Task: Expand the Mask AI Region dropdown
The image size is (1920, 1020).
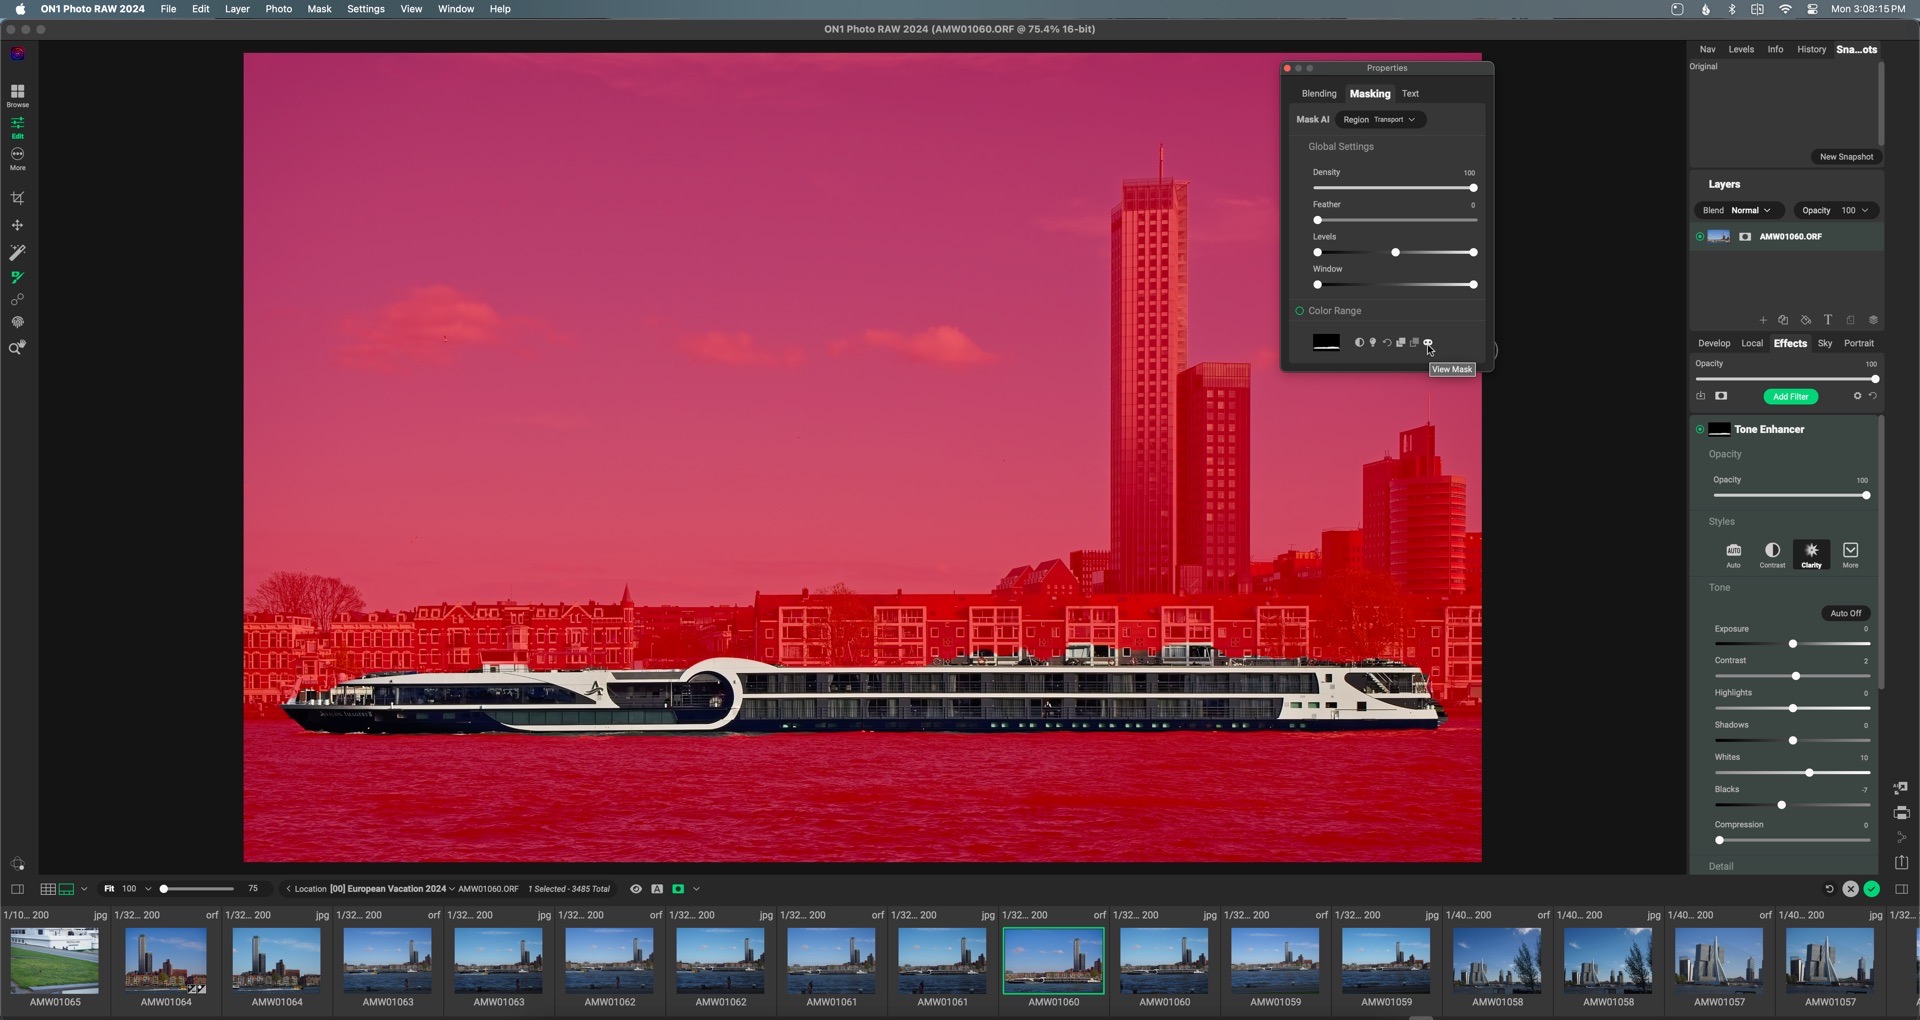Action: pyautogui.click(x=1380, y=120)
